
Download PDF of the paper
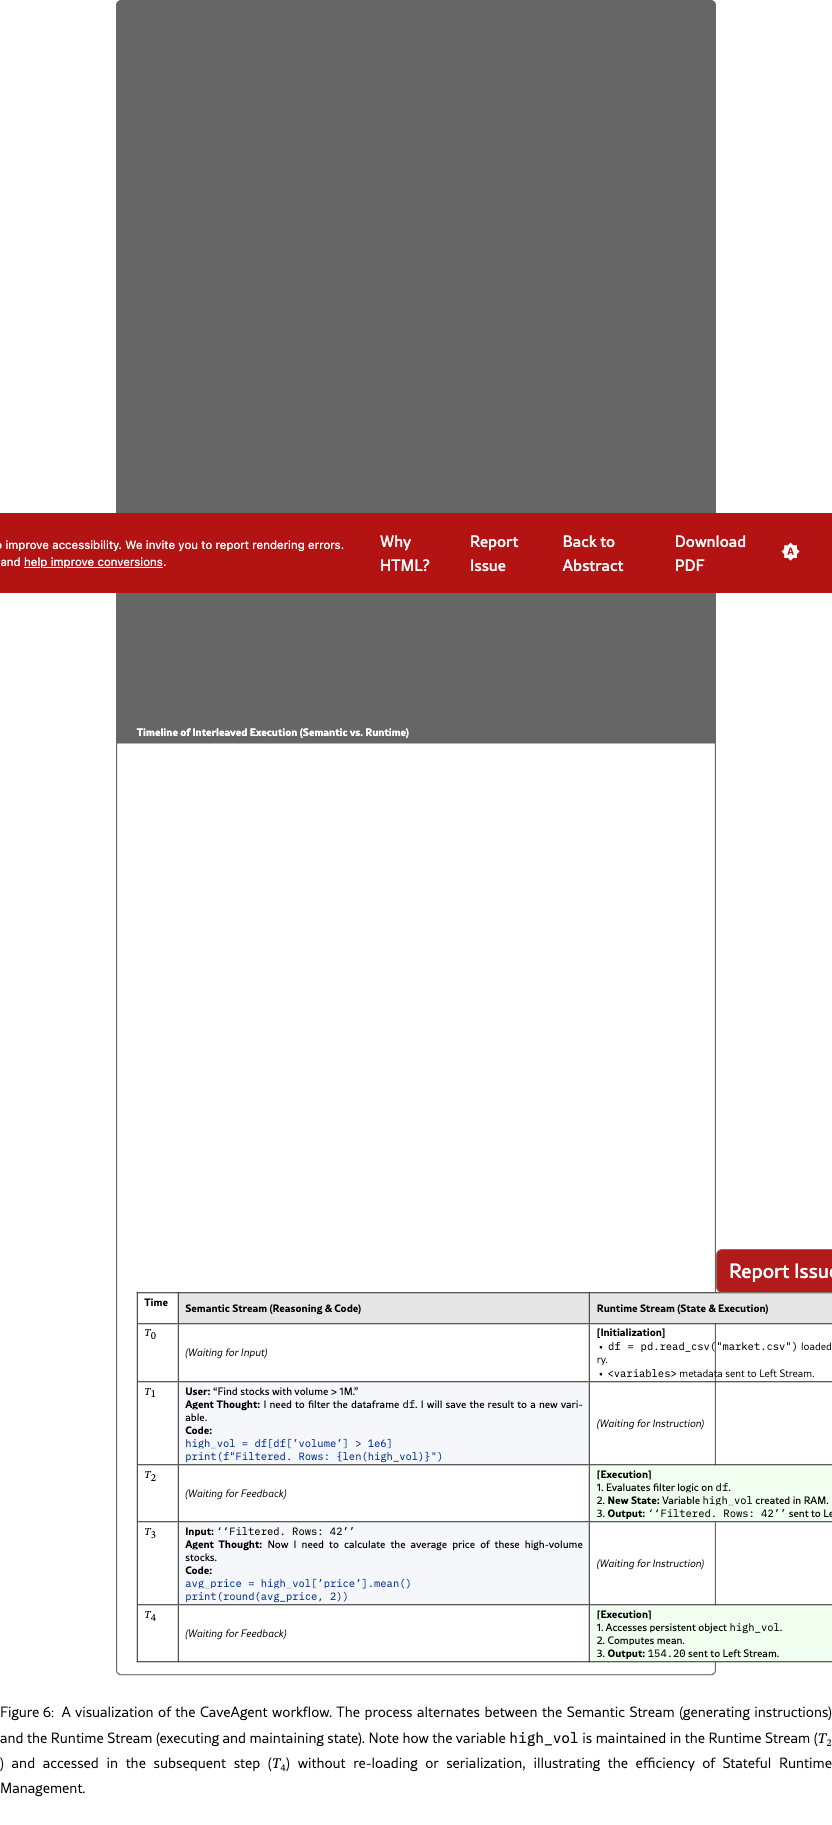point(709,553)
